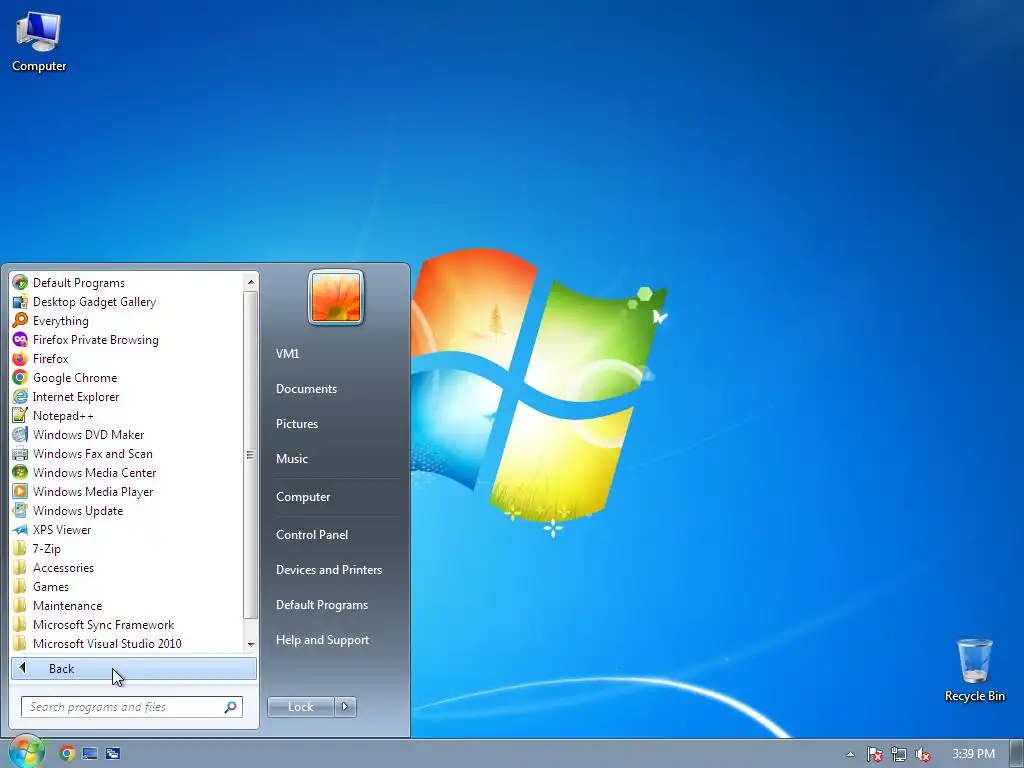Open Computer from the Start menu right pane
The width and height of the screenshot is (1024, 768).
pos(303,497)
